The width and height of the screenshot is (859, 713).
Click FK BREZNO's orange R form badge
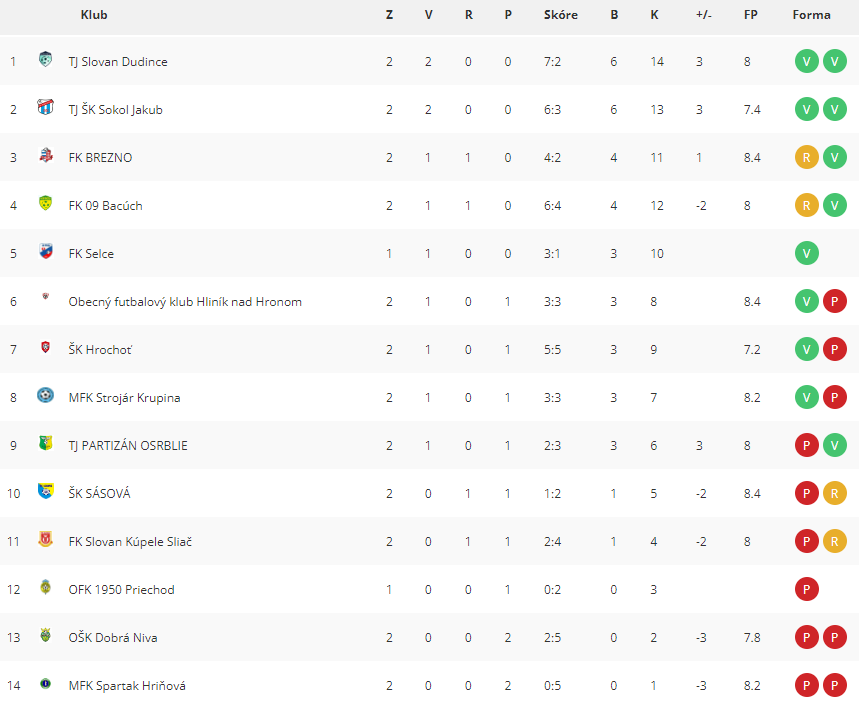(806, 158)
